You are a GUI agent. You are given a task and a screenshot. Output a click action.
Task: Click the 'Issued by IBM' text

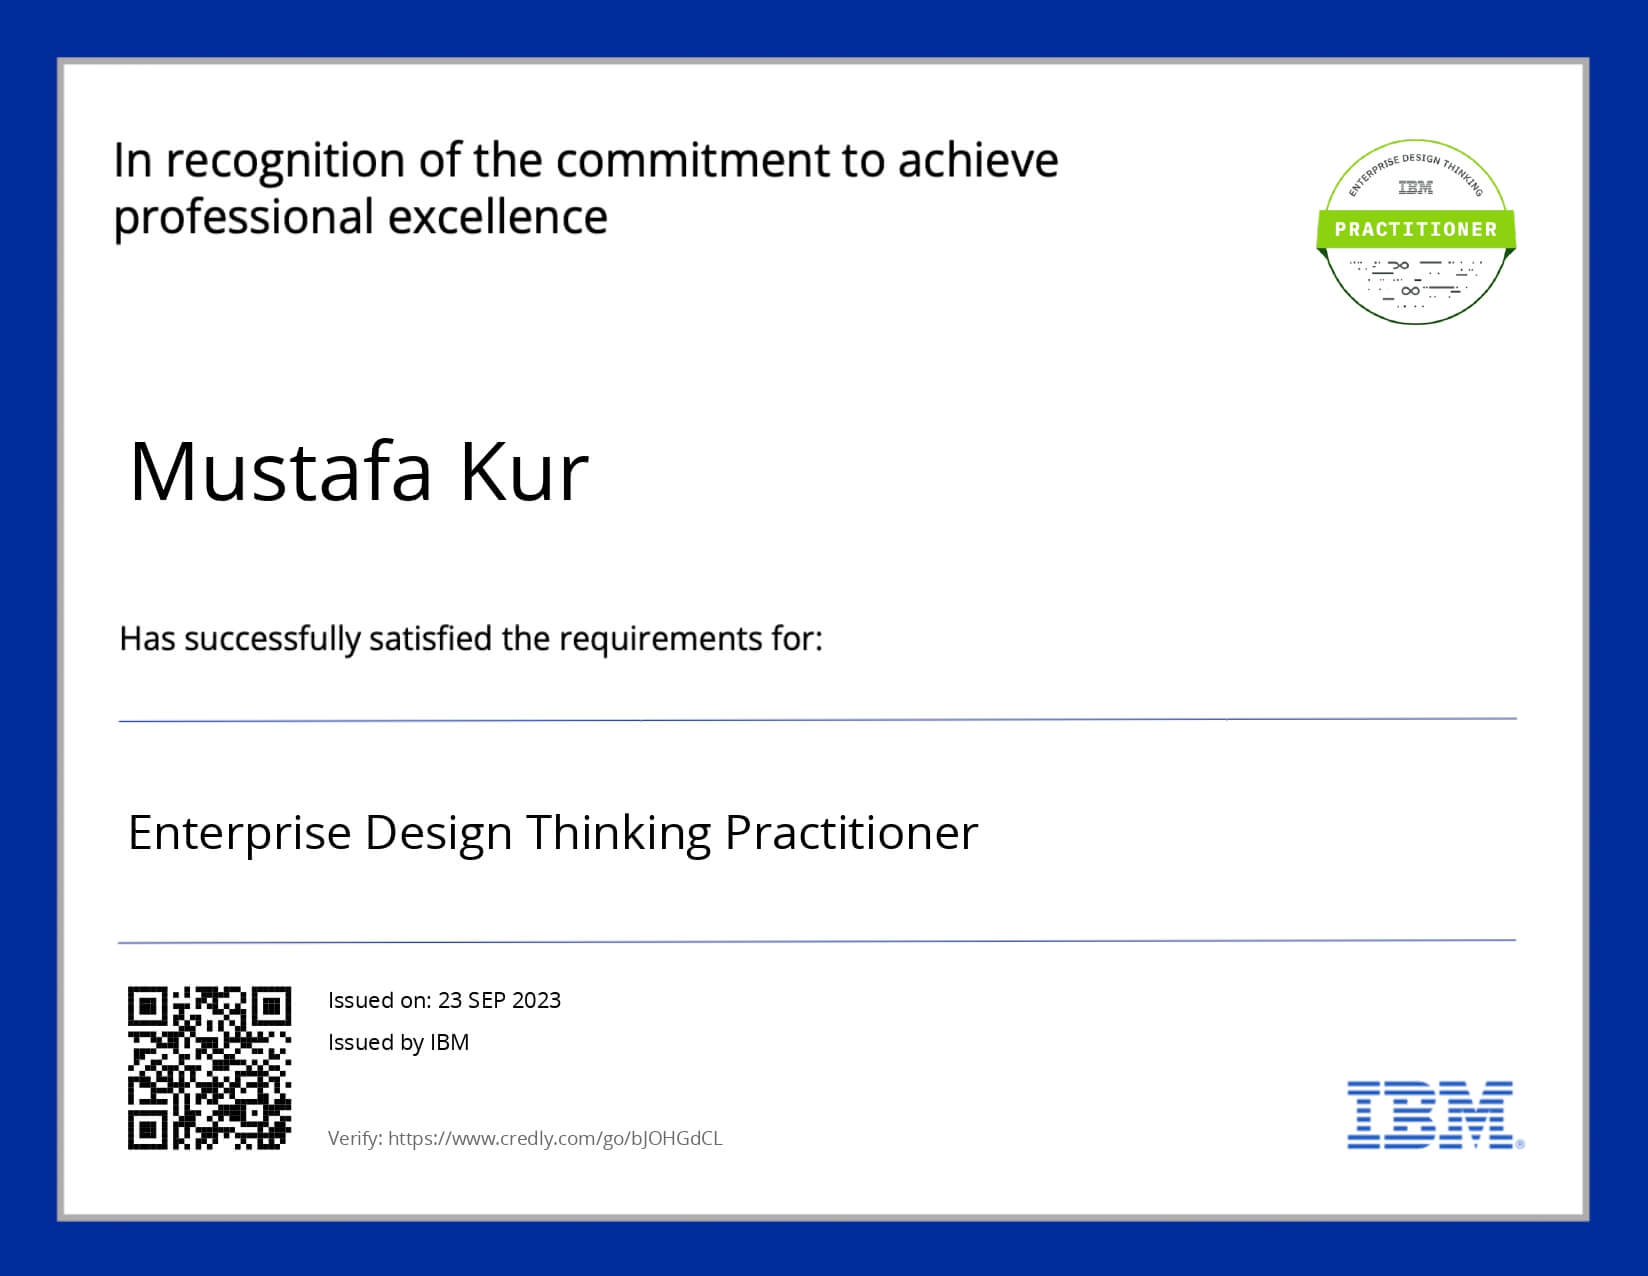click(x=398, y=1042)
